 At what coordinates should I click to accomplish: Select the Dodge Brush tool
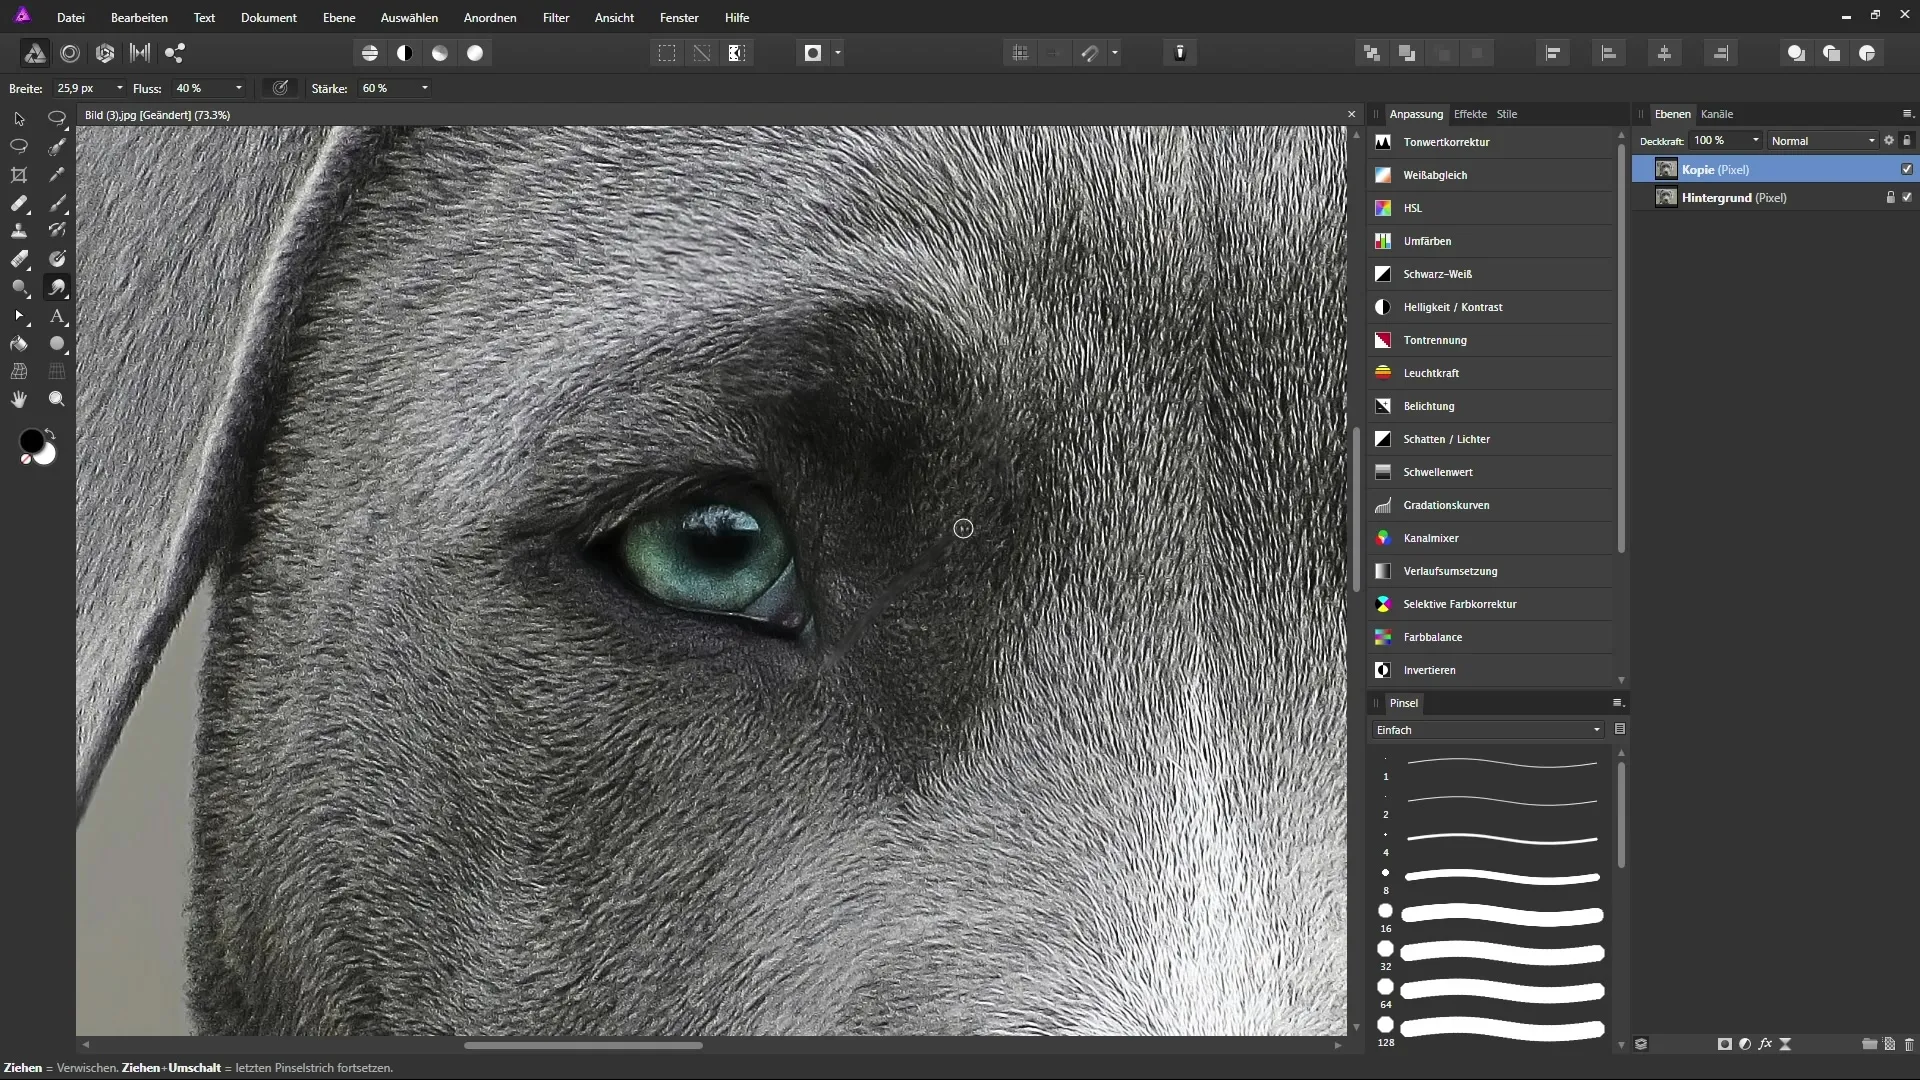tap(19, 287)
